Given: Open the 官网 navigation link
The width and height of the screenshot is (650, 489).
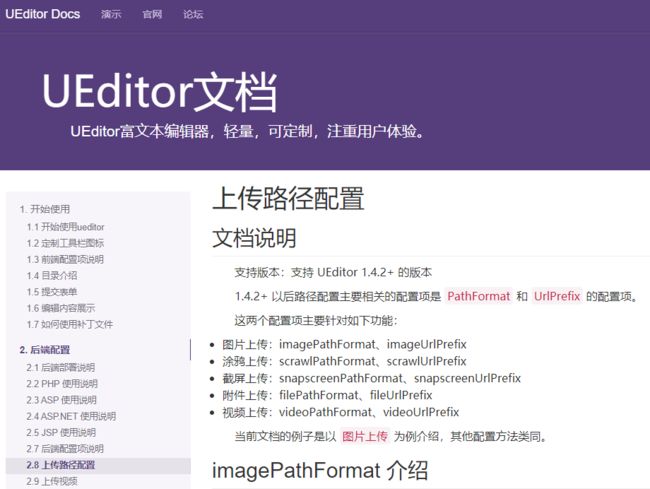Looking at the screenshot, I should pyautogui.click(x=152, y=15).
